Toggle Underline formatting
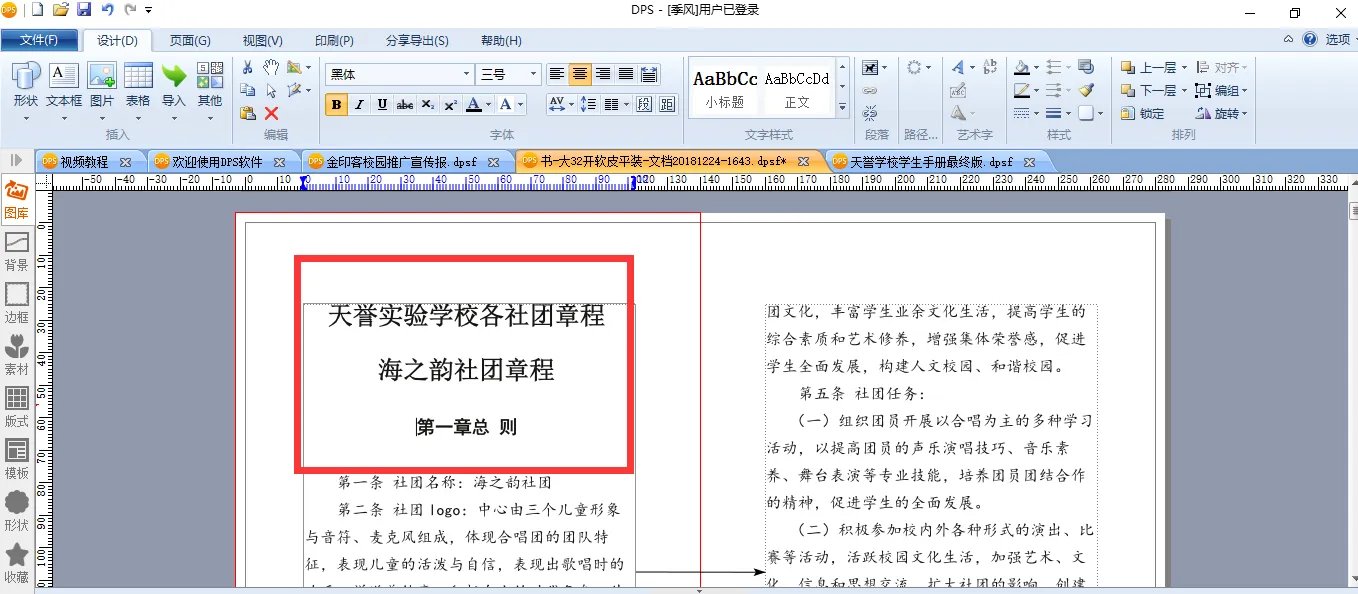The image size is (1358, 594). [382, 104]
